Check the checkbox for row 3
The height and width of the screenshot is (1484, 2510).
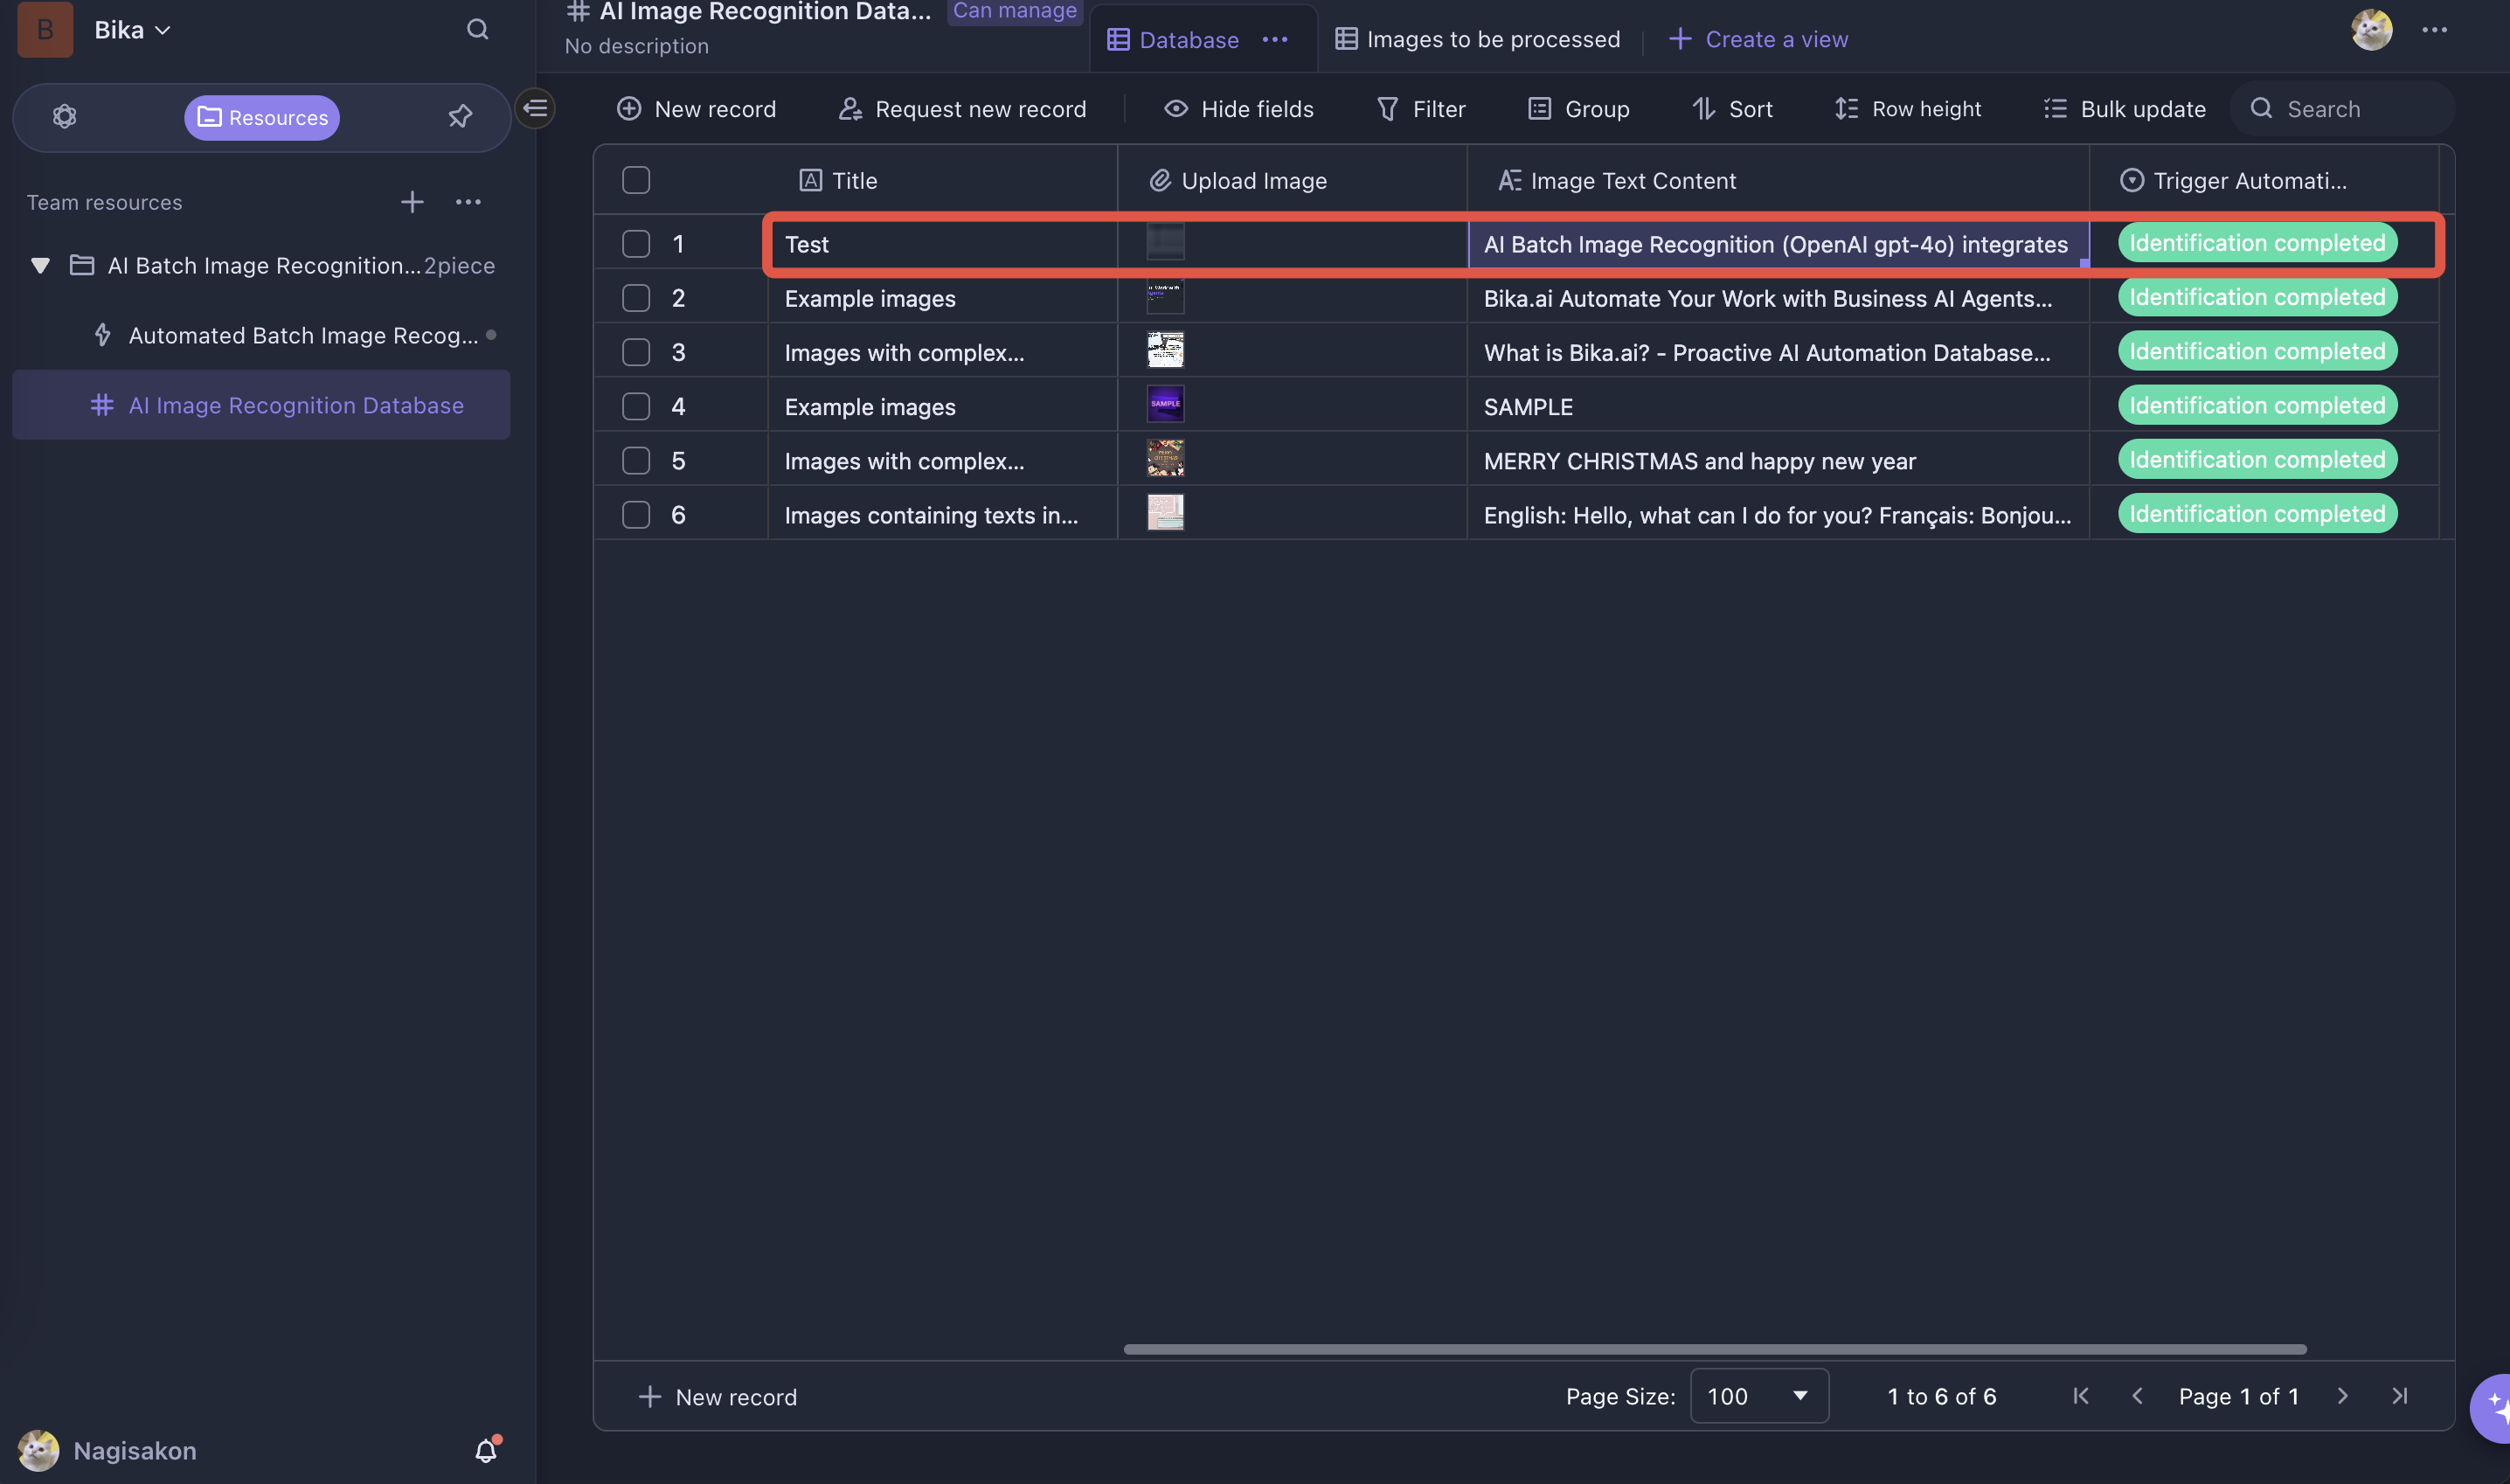point(636,352)
